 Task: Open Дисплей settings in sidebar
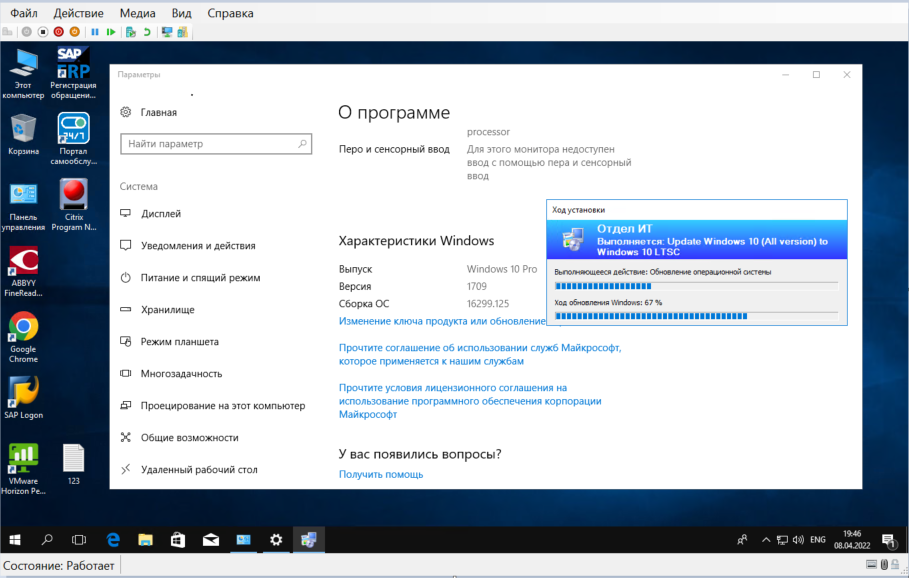tap(161, 214)
